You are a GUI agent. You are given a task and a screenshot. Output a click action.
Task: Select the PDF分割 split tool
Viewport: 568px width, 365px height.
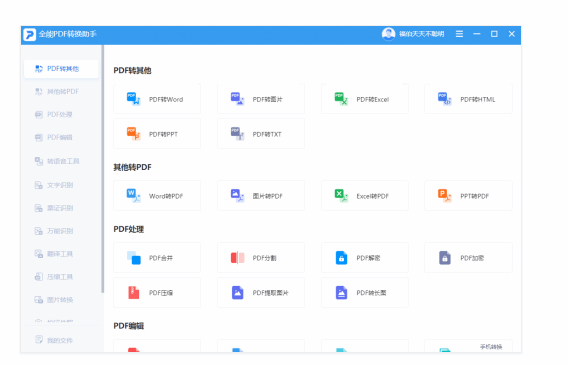click(261, 257)
